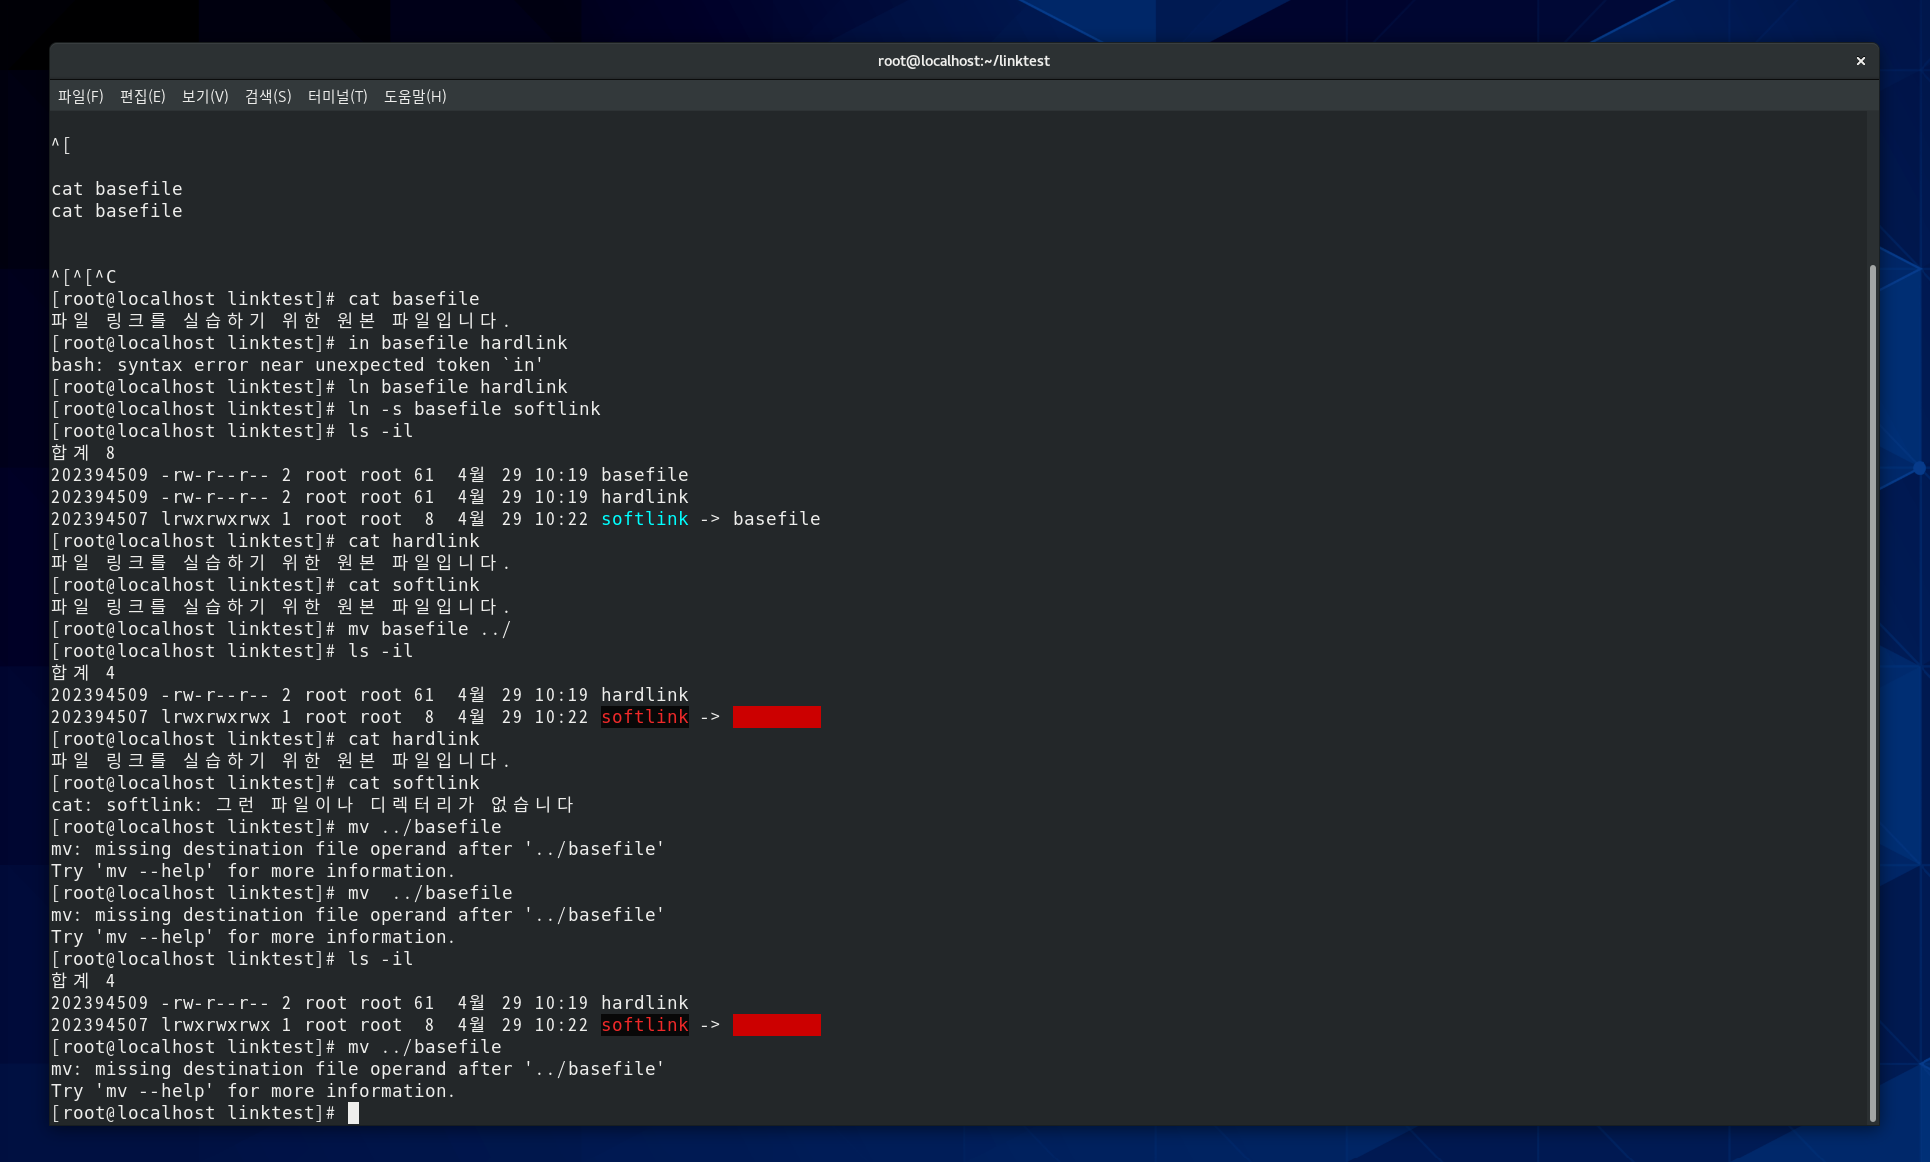Open the 편집(E) menu
1930x1162 pixels.
click(142, 96)
